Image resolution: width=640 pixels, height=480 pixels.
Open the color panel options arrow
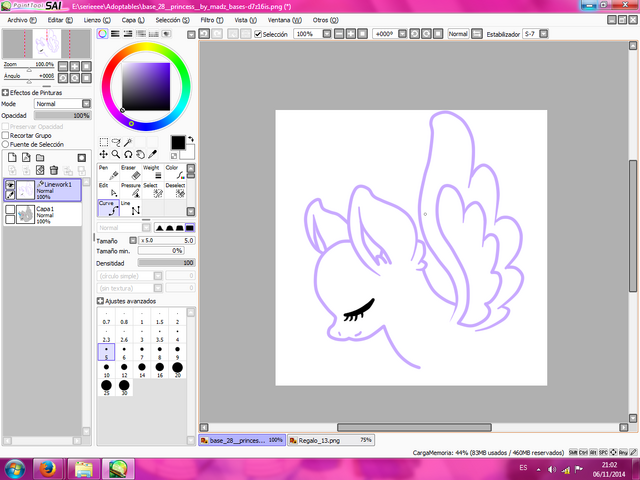click(191, 35)
